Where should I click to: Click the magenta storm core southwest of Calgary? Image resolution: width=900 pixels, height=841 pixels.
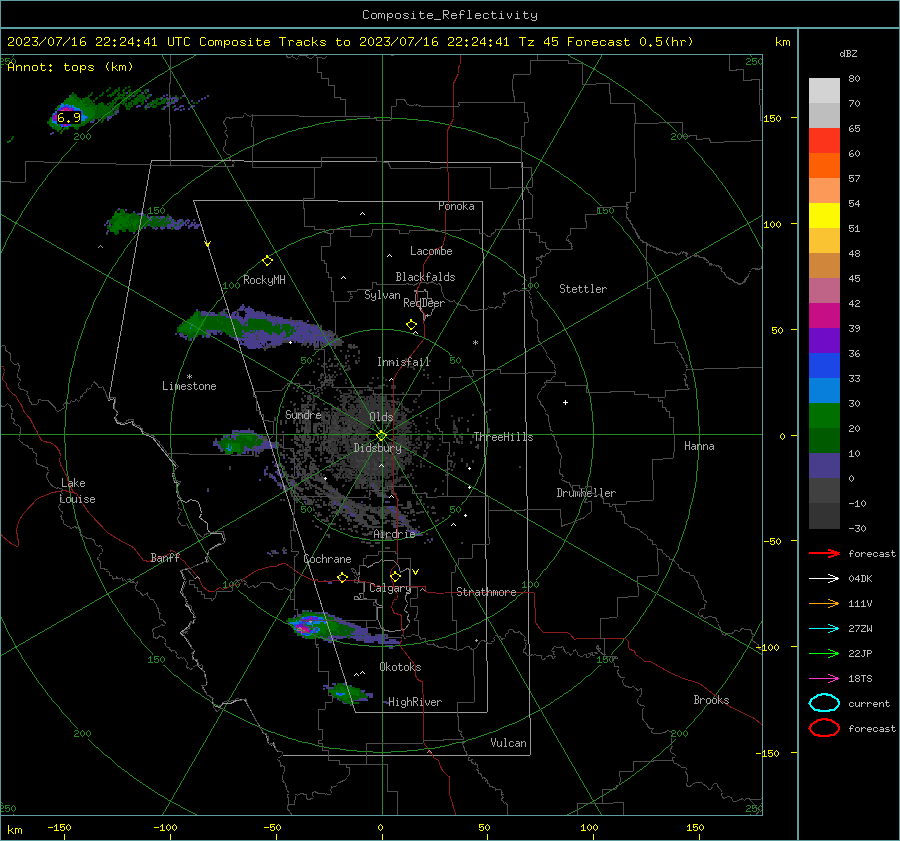point(305,629)
